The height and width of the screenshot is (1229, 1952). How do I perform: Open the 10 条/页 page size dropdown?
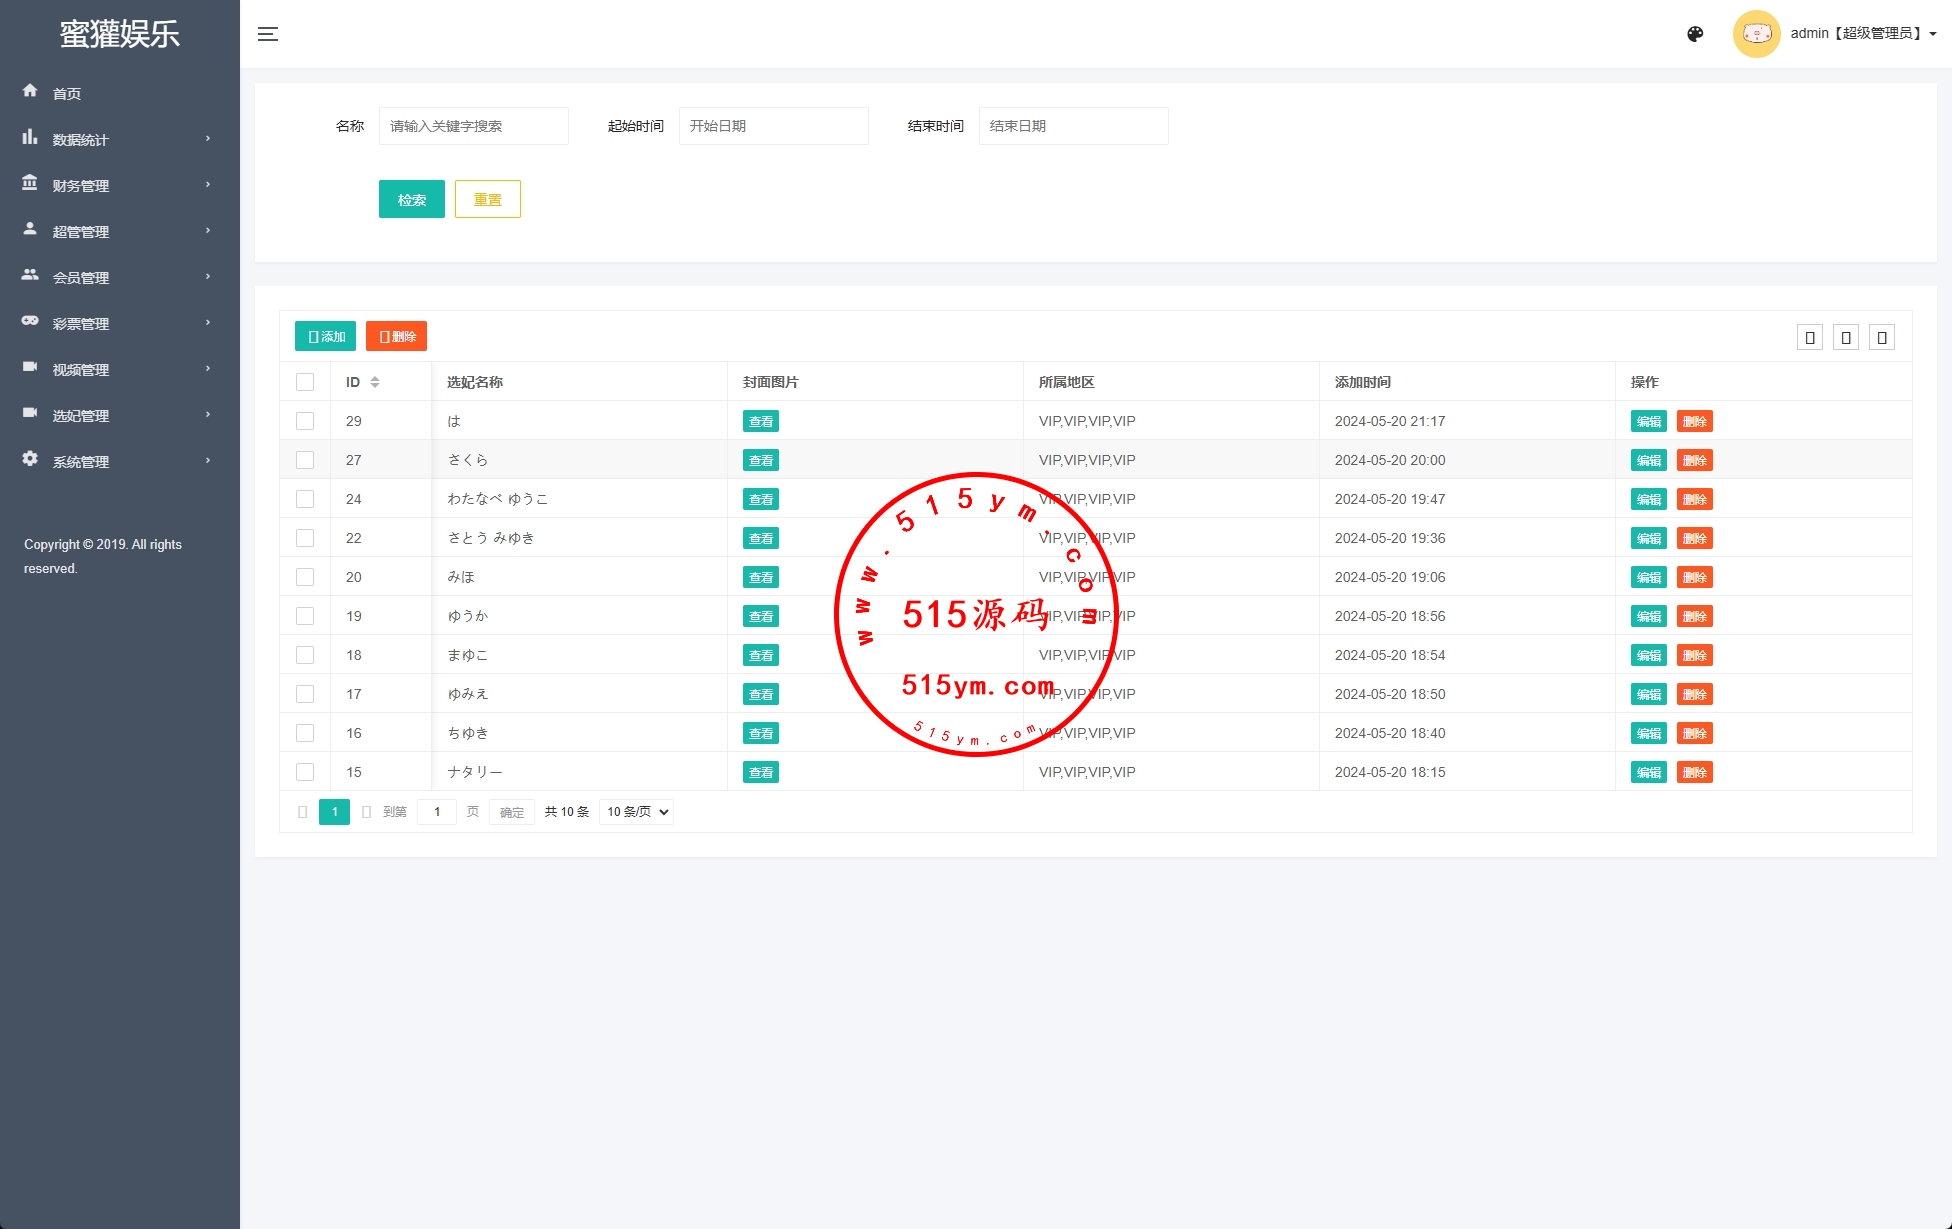(x=637, y=812)
